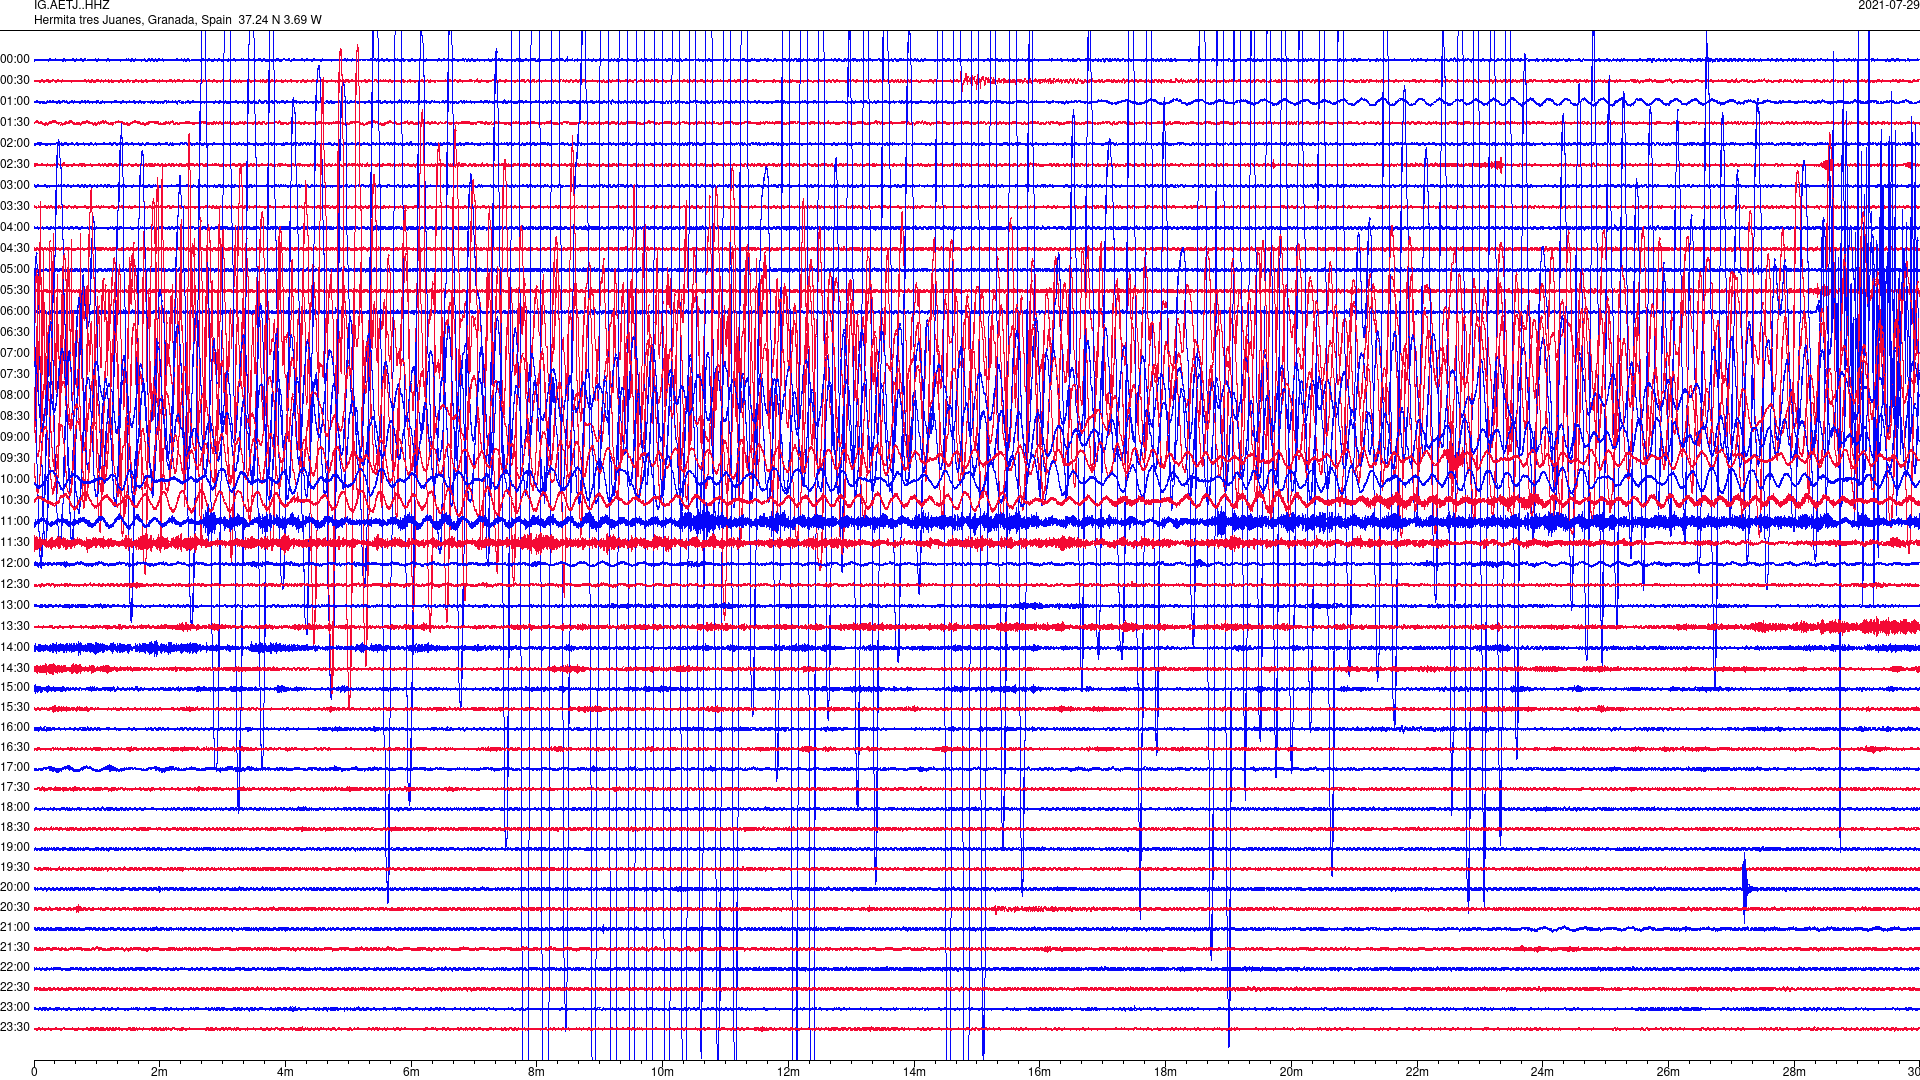
Task: Select the 14:00 hour label
Action: pyautogui.click(x=15, y=647)
